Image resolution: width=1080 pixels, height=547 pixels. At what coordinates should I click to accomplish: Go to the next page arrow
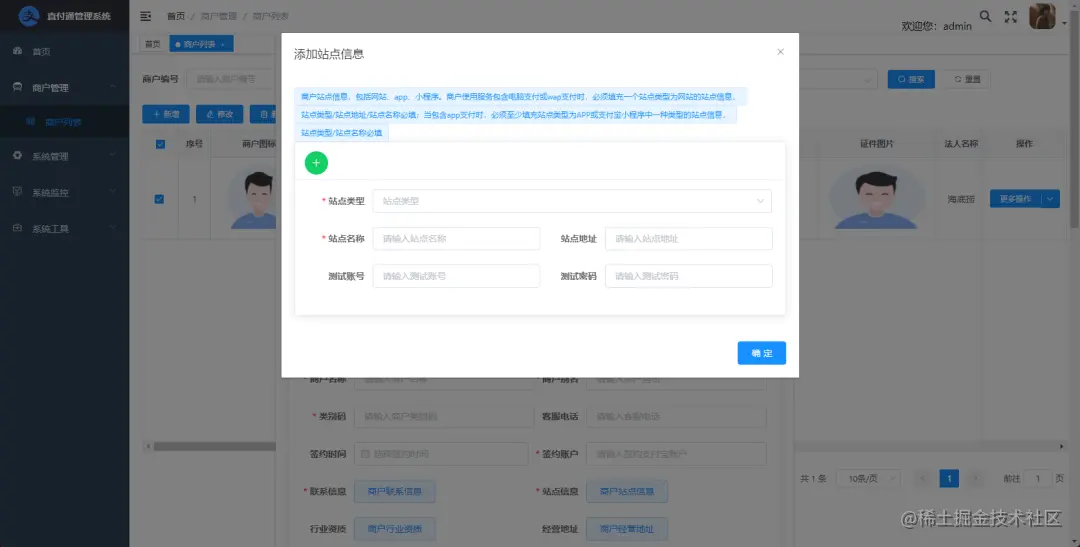[x=975, y=478]
